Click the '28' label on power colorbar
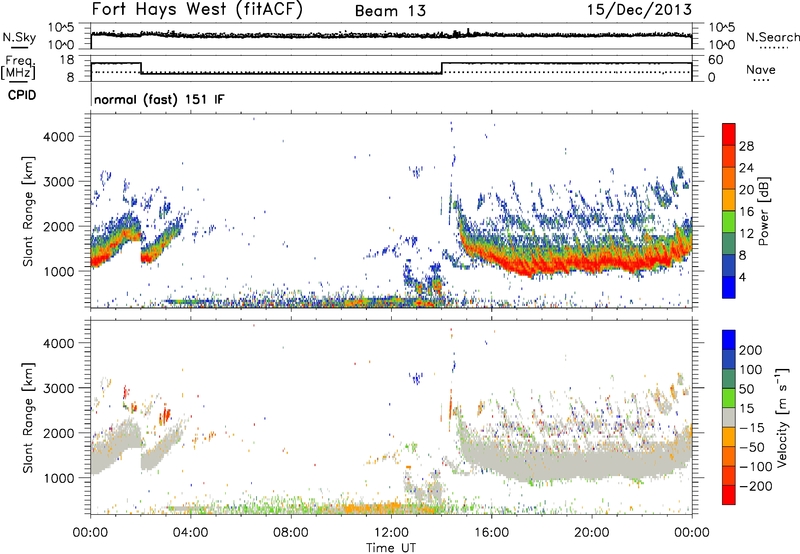 coord(746,146)
